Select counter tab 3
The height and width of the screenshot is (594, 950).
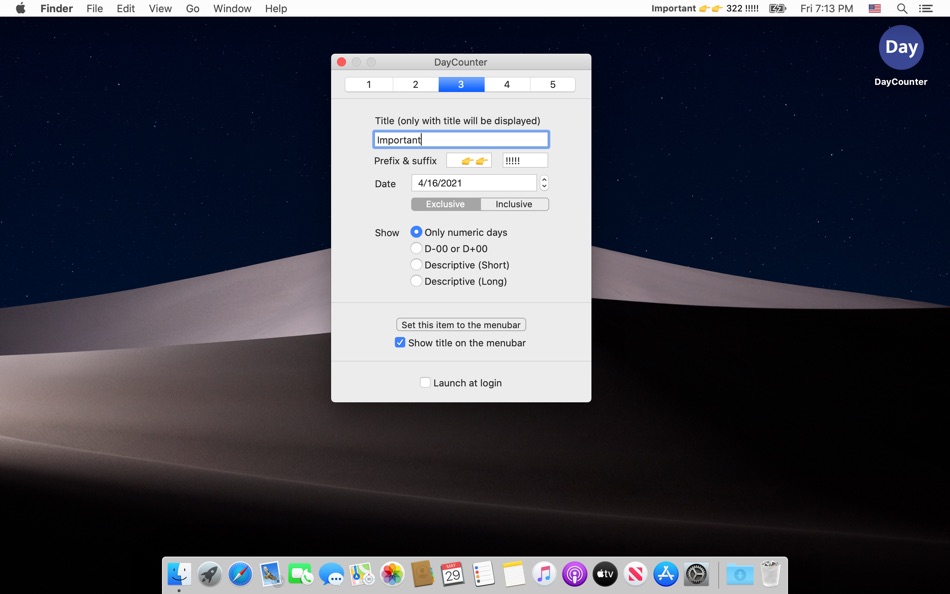[x=461, y=84]
